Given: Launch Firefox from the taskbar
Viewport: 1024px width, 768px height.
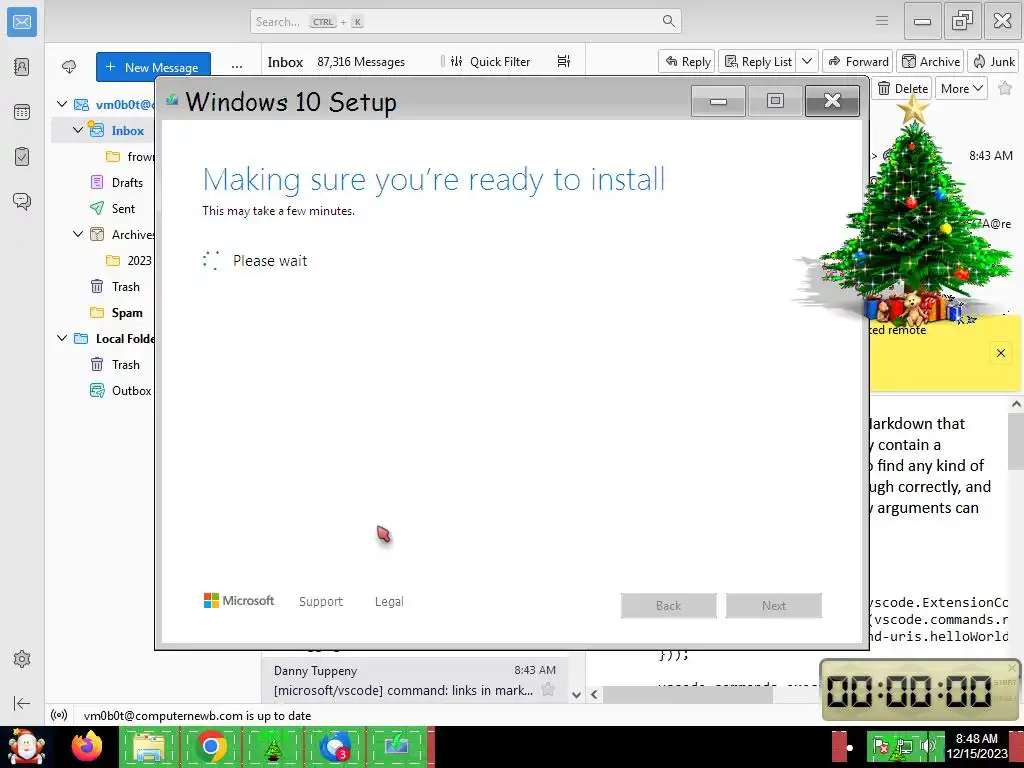Looking at the screenshot, I should click(87, 746).
